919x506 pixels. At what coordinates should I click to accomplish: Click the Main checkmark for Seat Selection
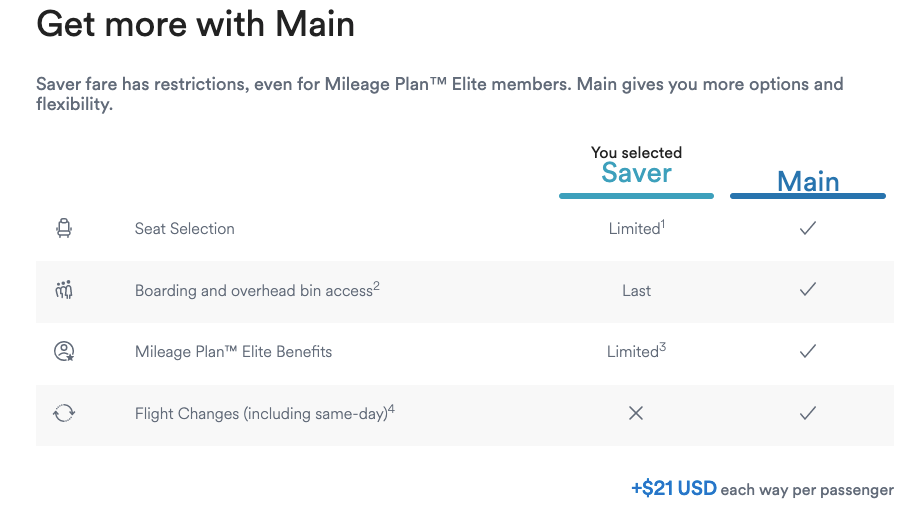tap(808, 228)
